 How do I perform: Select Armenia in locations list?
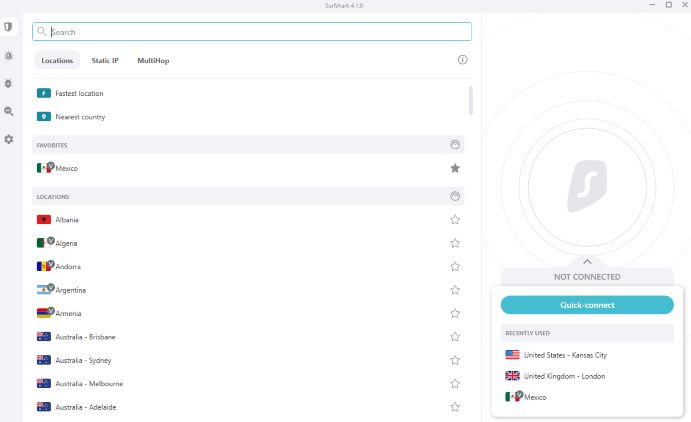point(248,313)
